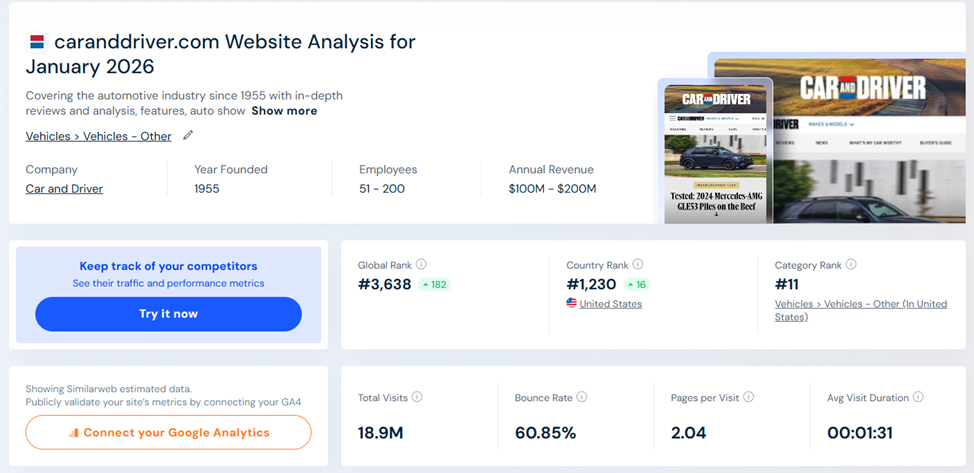The width and height of the screenshot is (974, 473).
Task: Click the Try it now button
Action: pos(168,314)
